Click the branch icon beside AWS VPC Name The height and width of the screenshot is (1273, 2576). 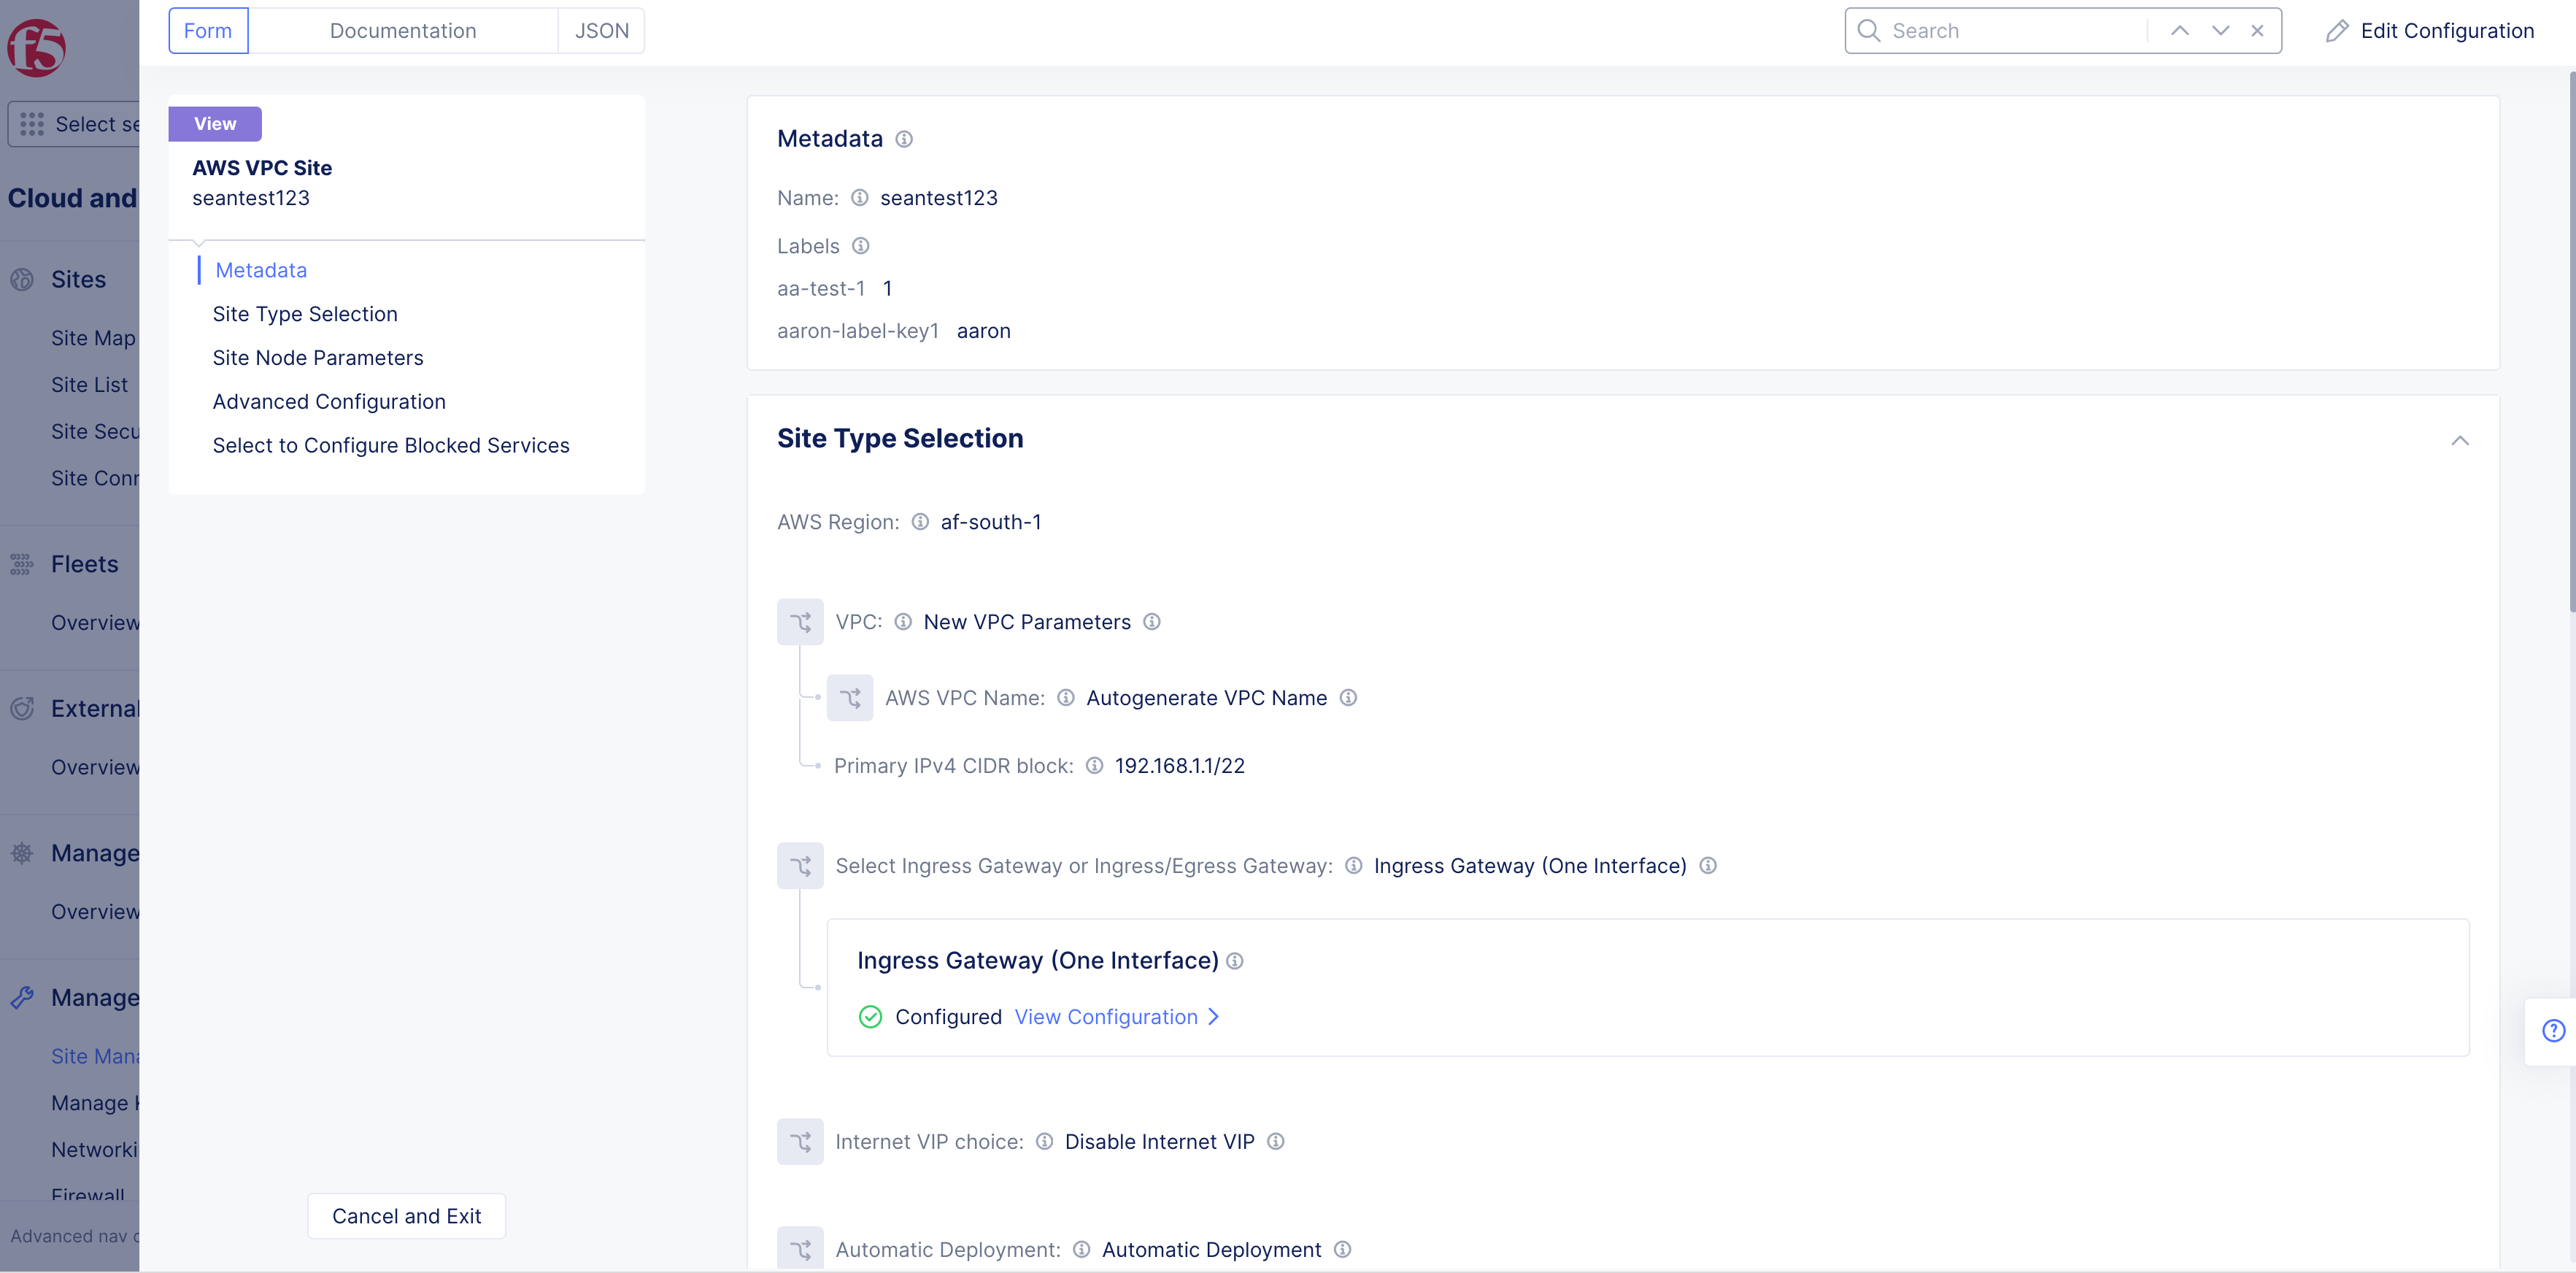[849, 698]
